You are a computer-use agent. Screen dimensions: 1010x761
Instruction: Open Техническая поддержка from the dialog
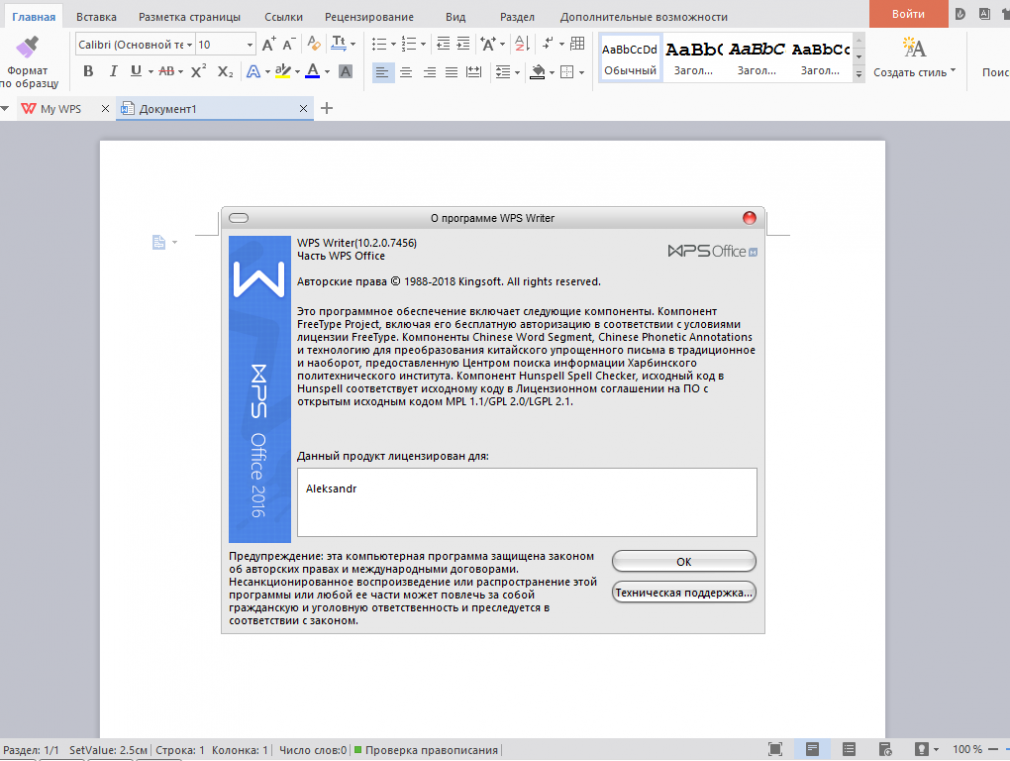click(x=683, y=593)
